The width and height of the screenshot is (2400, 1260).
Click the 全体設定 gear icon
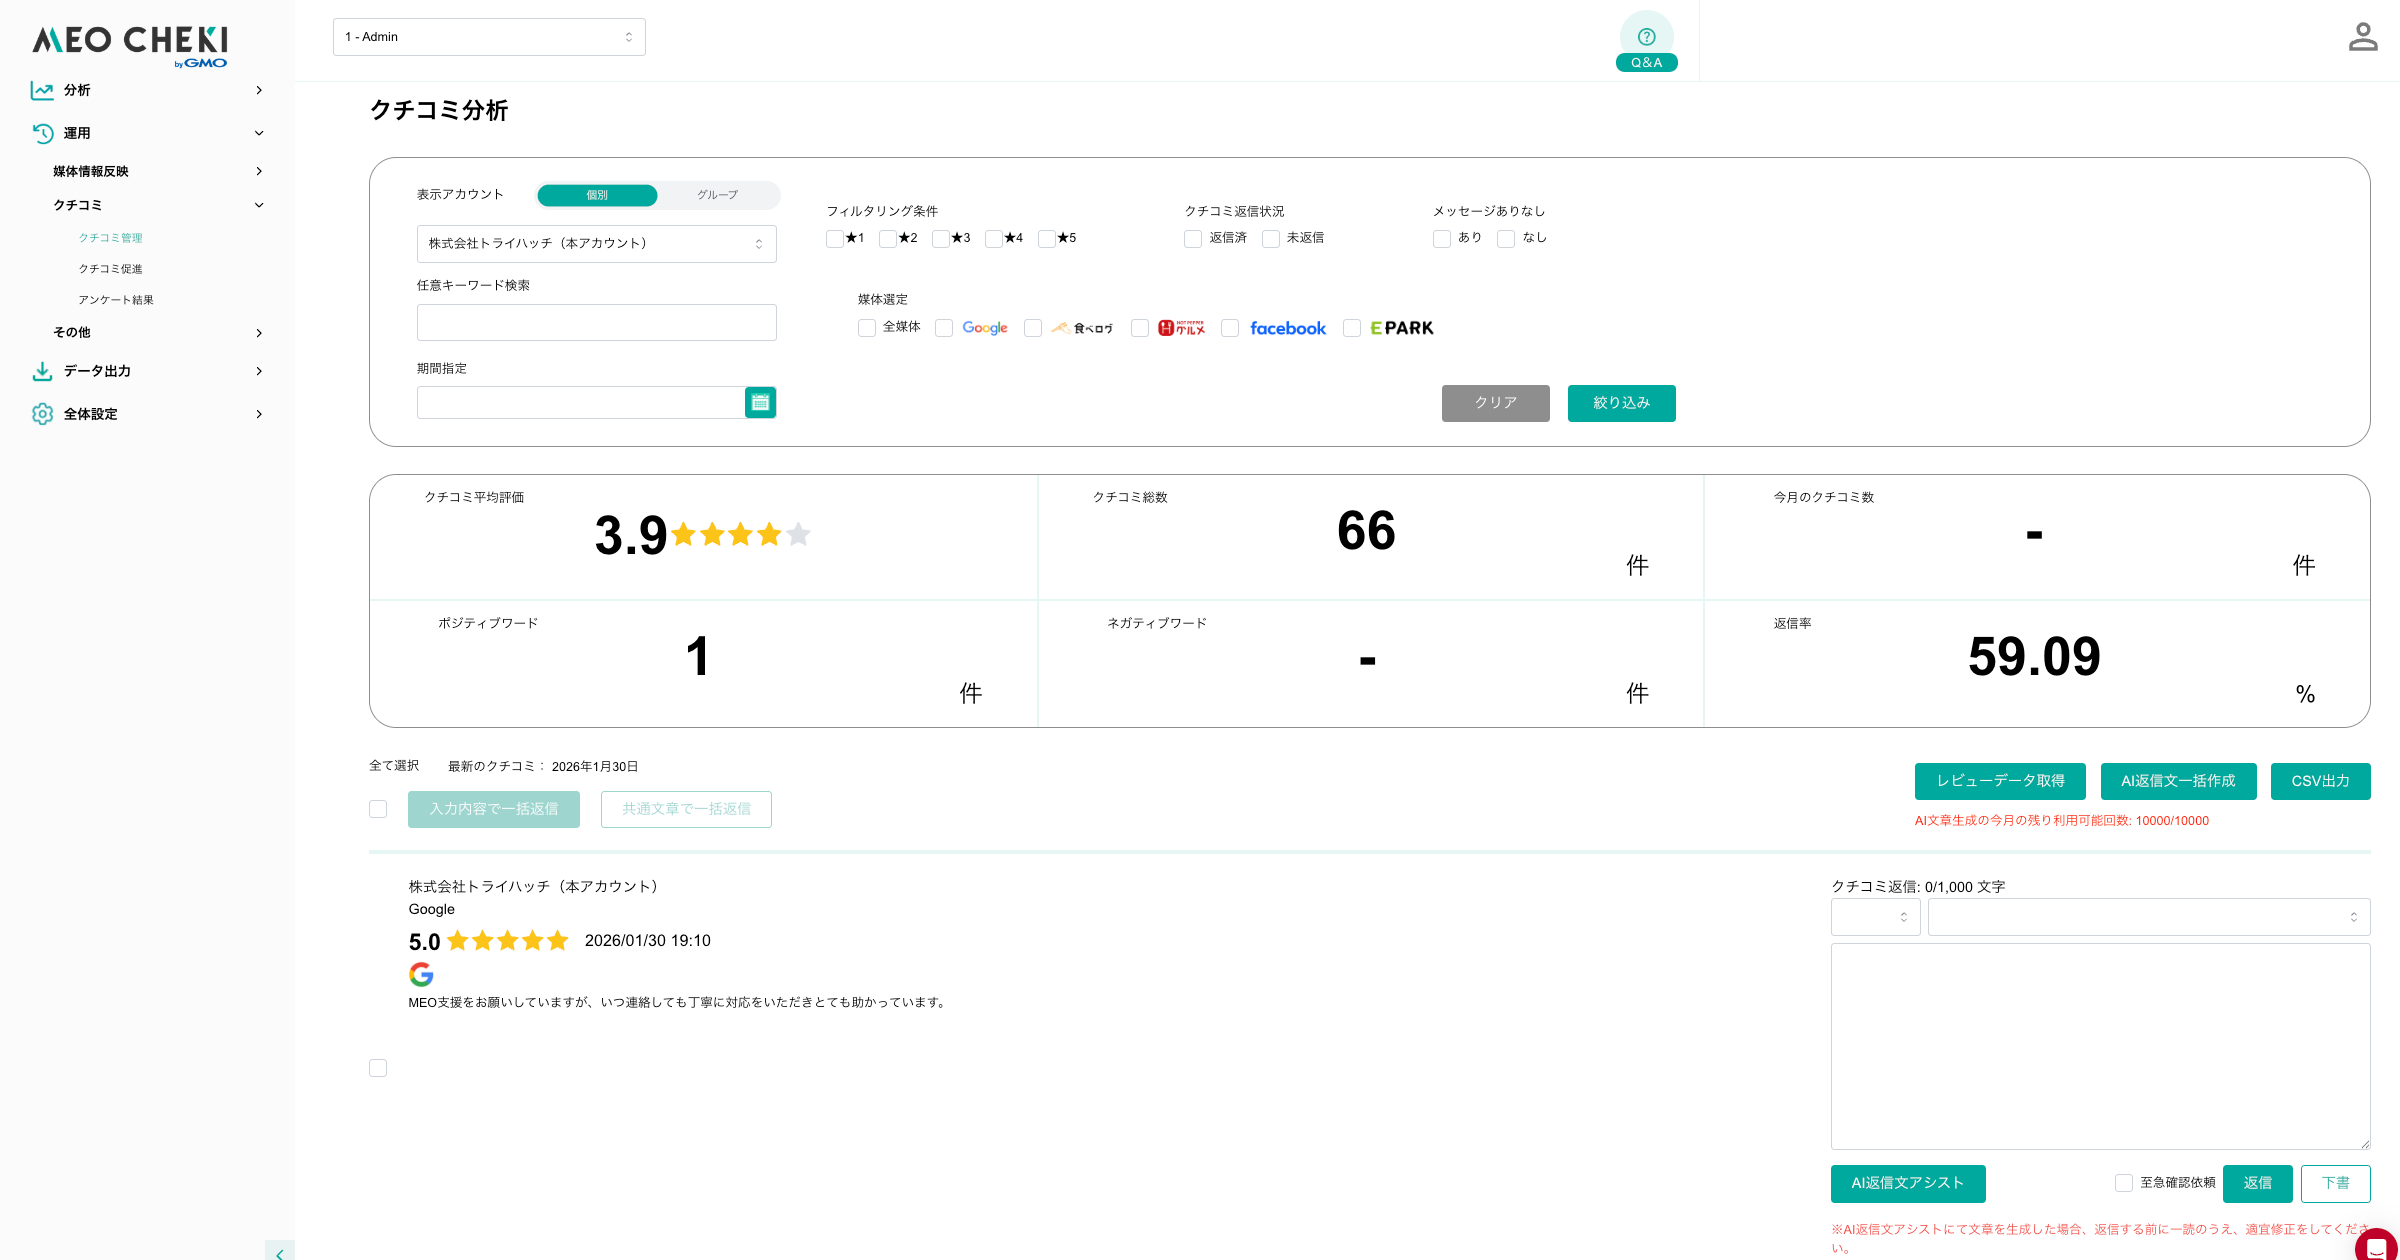(x=42, y=414)
